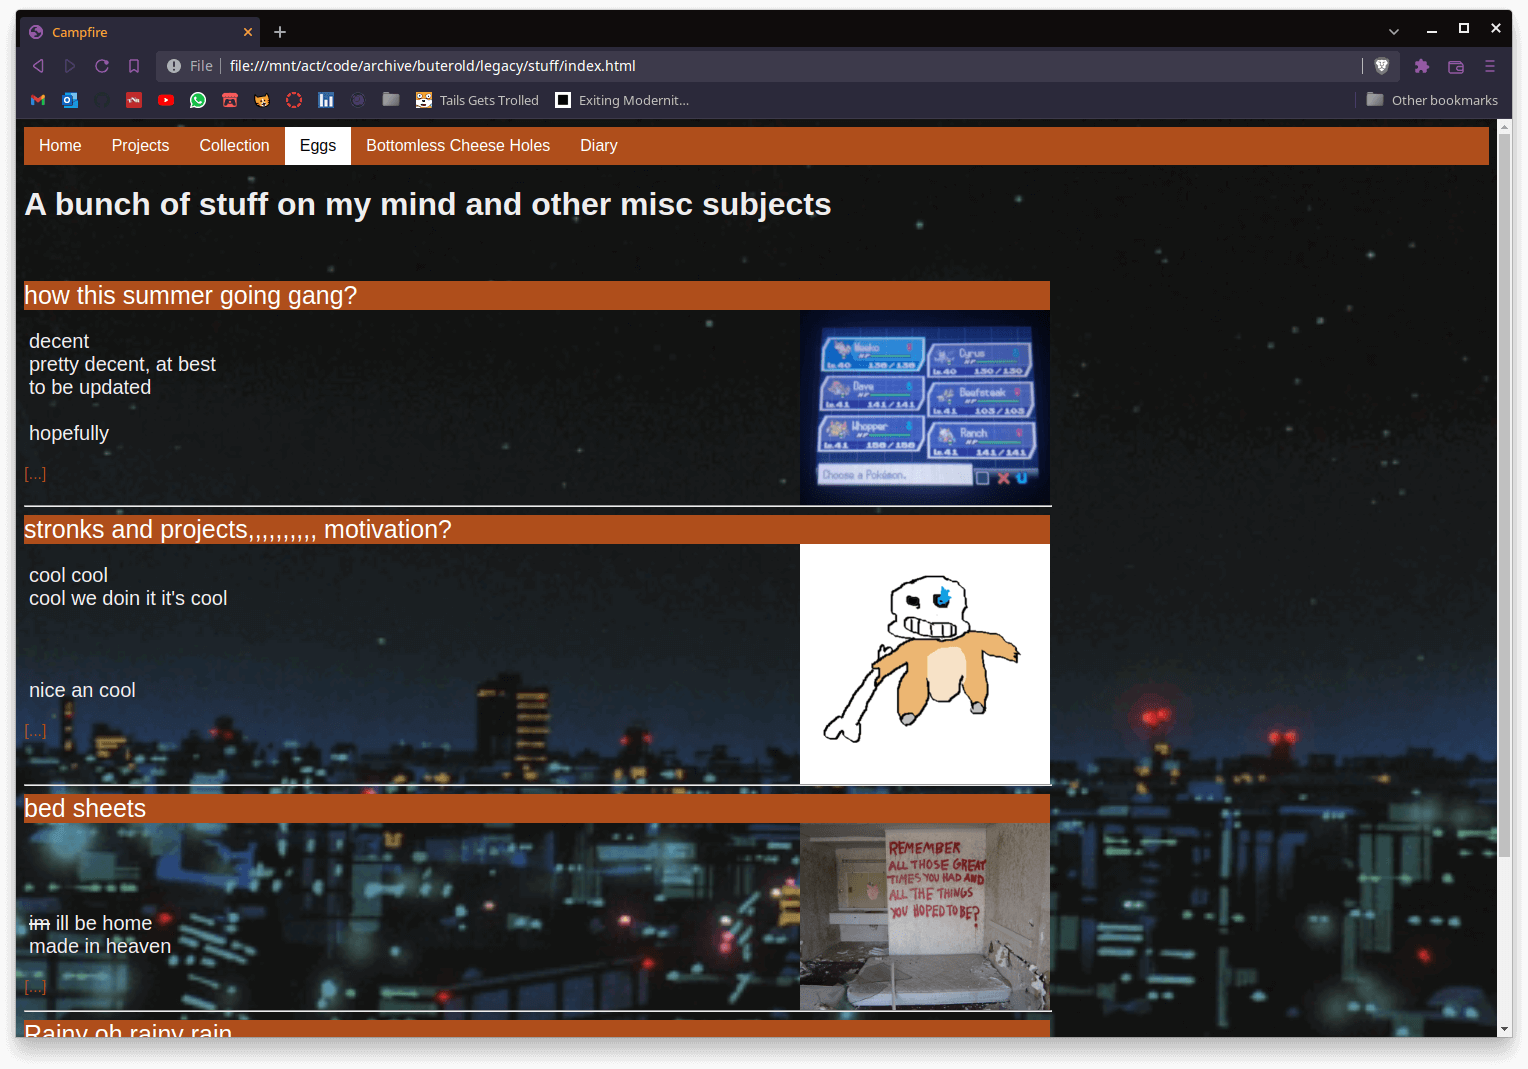1528x1069 pixels.
Task: Open the browser hamburger menu
Action: click(1490, 66)
